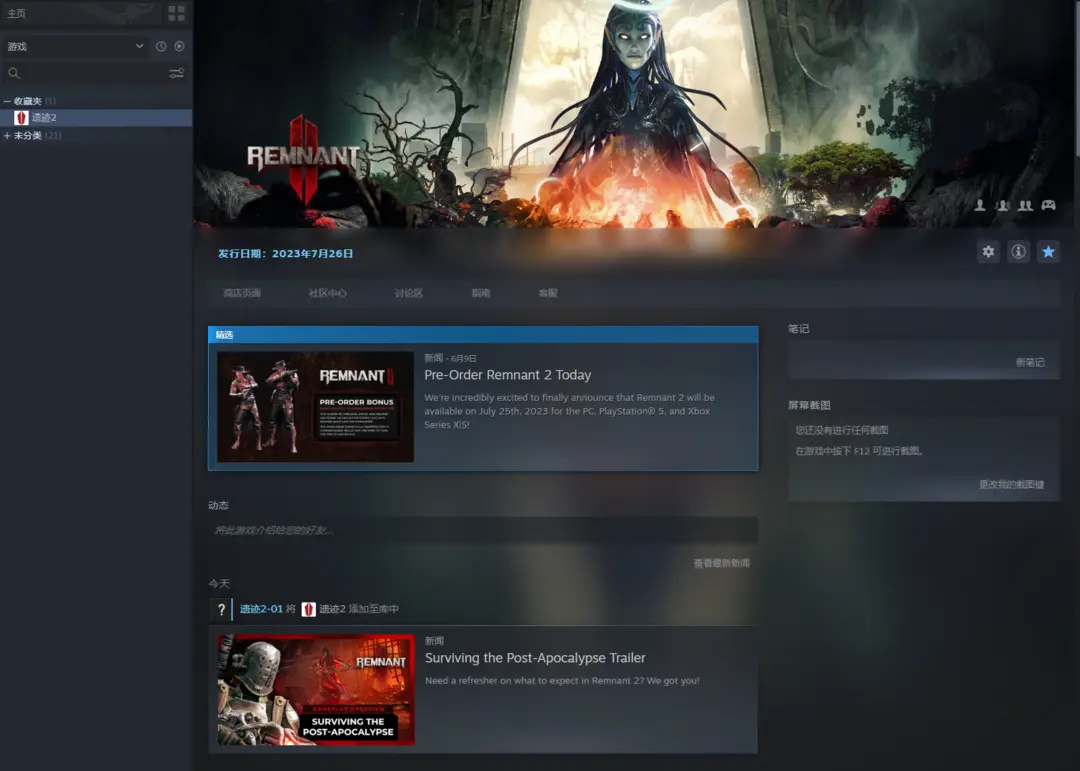The height and width of the screenshot is (771, 1080).
Task: Click the question mark avatar icon
Action: [221, 609]
